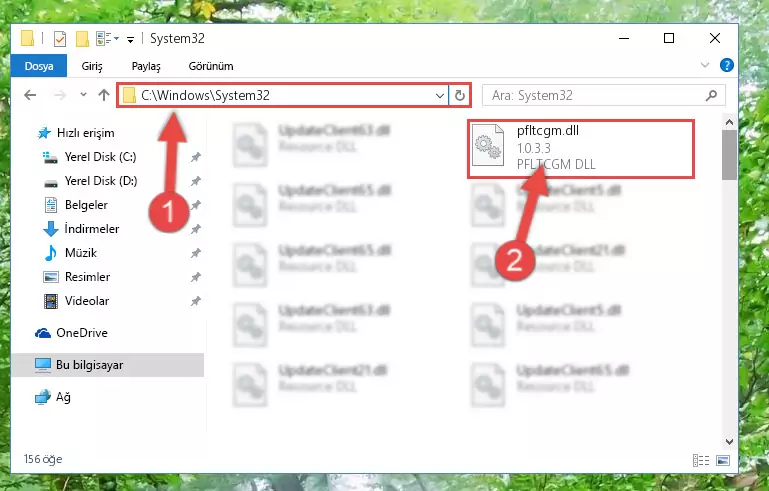Image resolution: width=769 pixels, height=491 pixels.
Task: Click the scrollbar down arrow
Action: [729, 441]
